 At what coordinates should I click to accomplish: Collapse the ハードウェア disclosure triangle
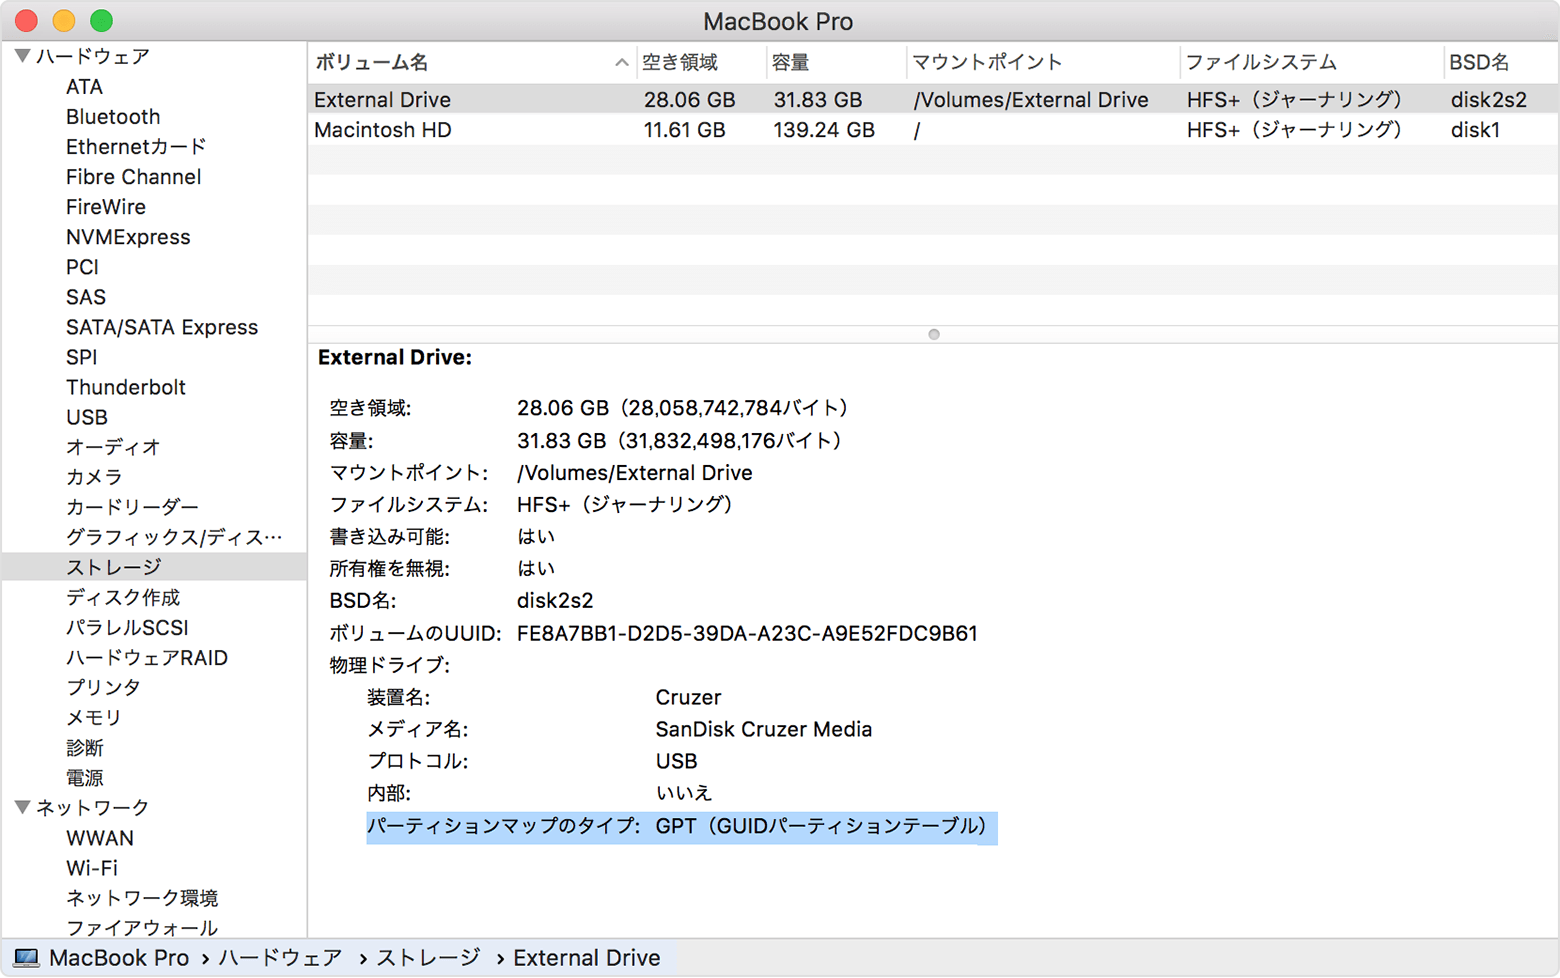pyautogui.click(x=22, y=56)
